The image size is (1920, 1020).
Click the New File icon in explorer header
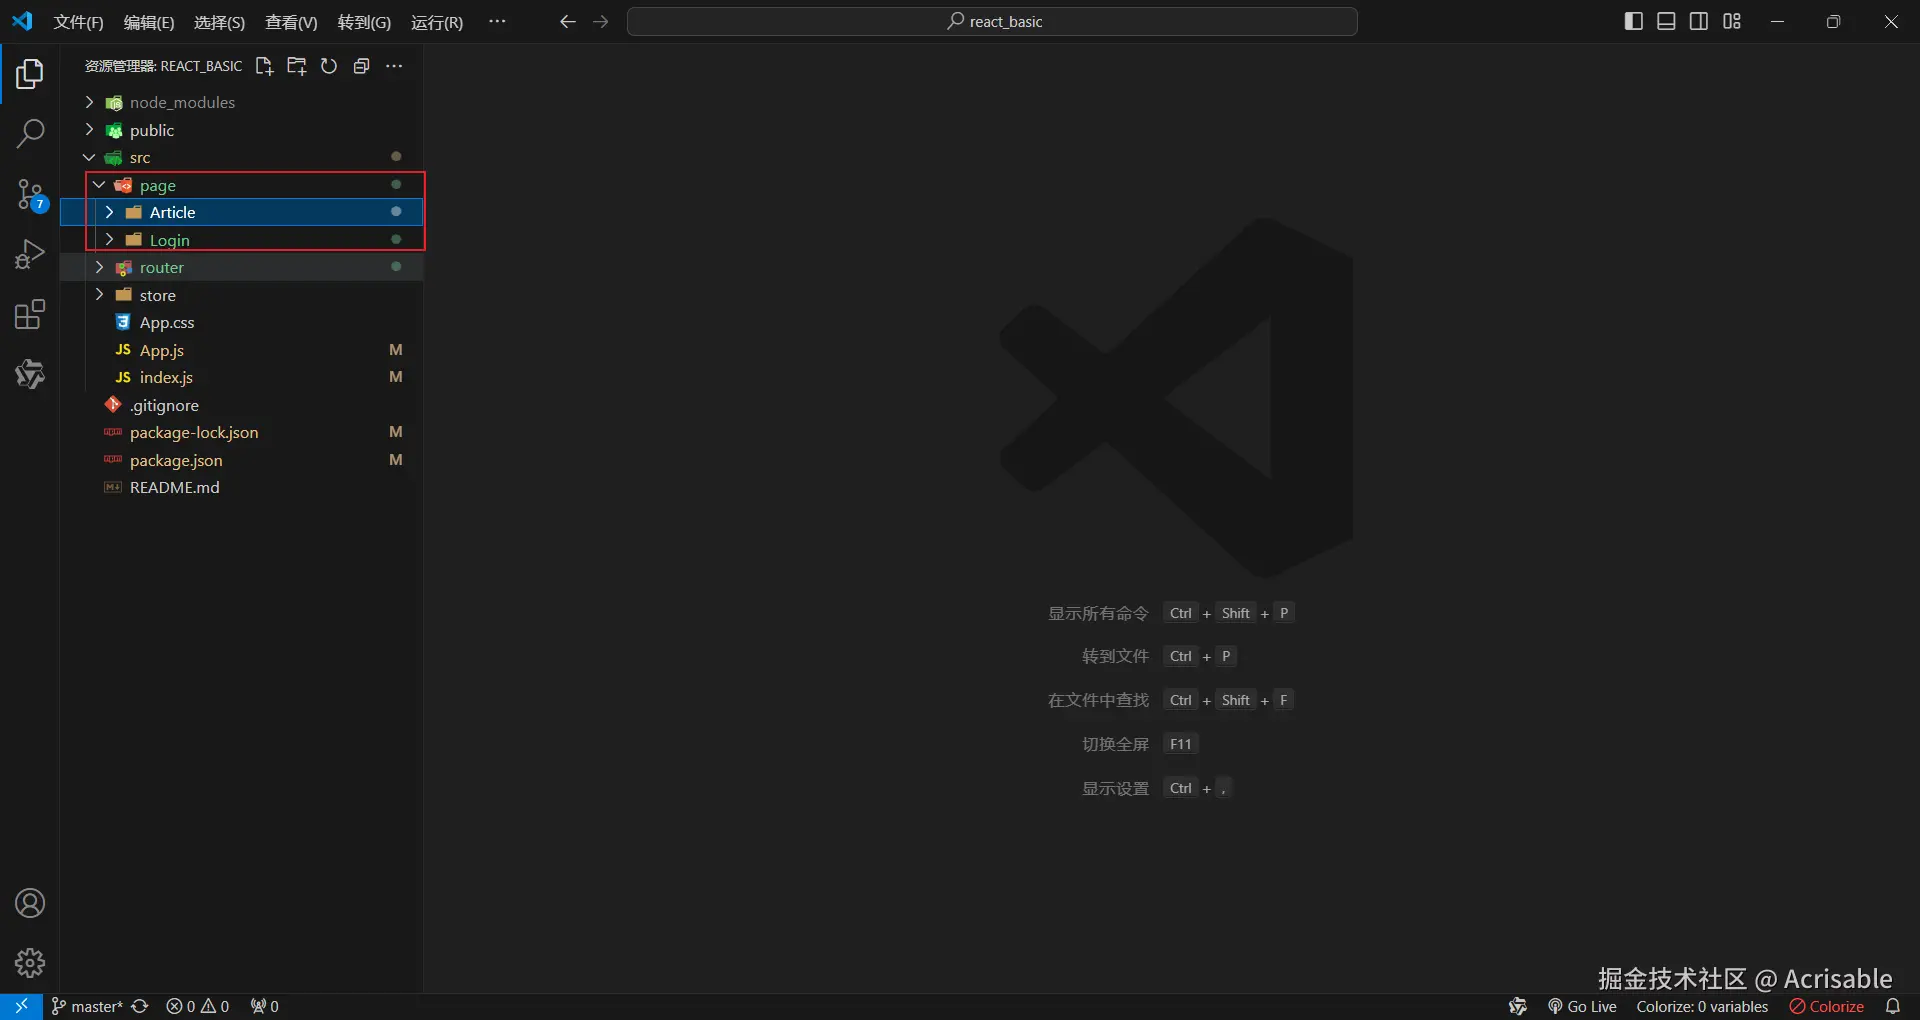pyautogui.click(x=264, y=66)
